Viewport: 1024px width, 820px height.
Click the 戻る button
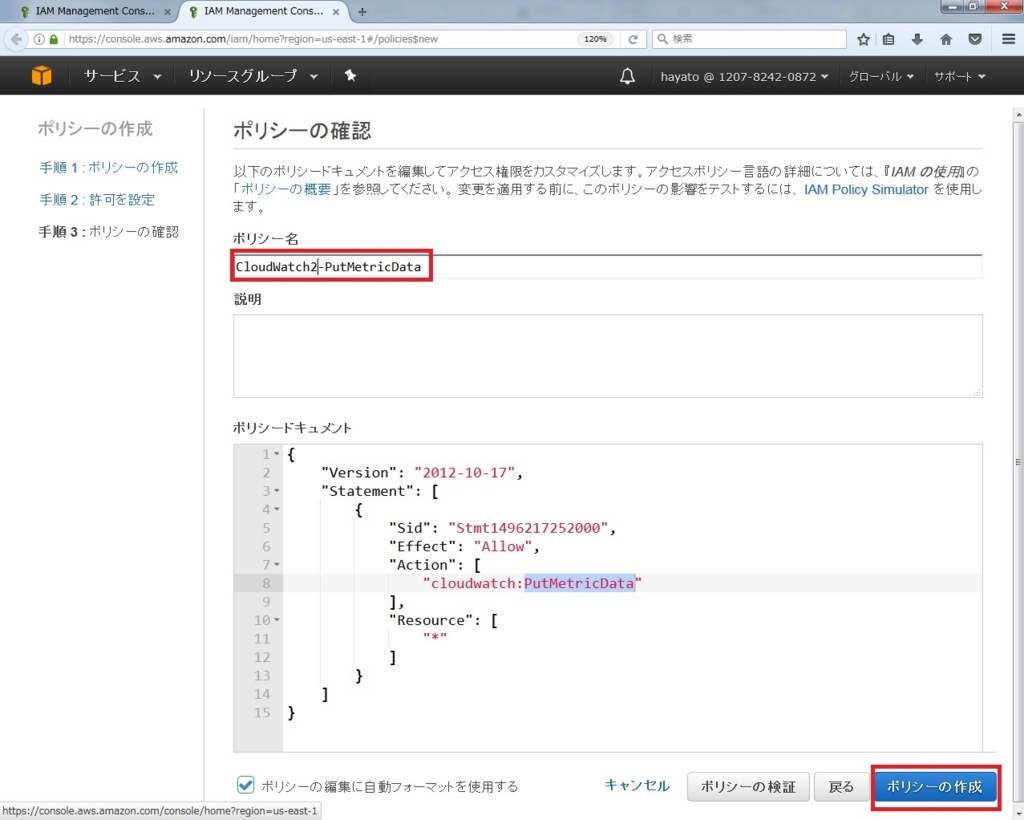pyautogui.click(x=840, y=787)
